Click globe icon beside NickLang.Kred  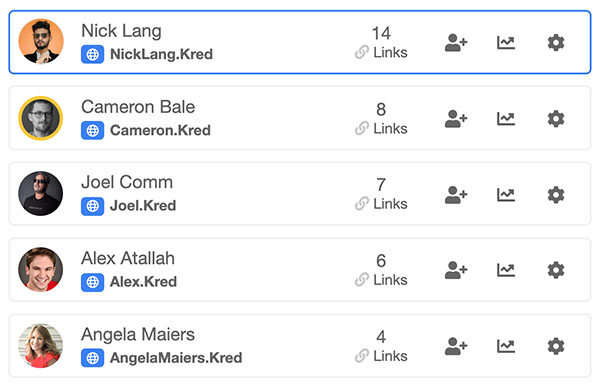[92, 54]
